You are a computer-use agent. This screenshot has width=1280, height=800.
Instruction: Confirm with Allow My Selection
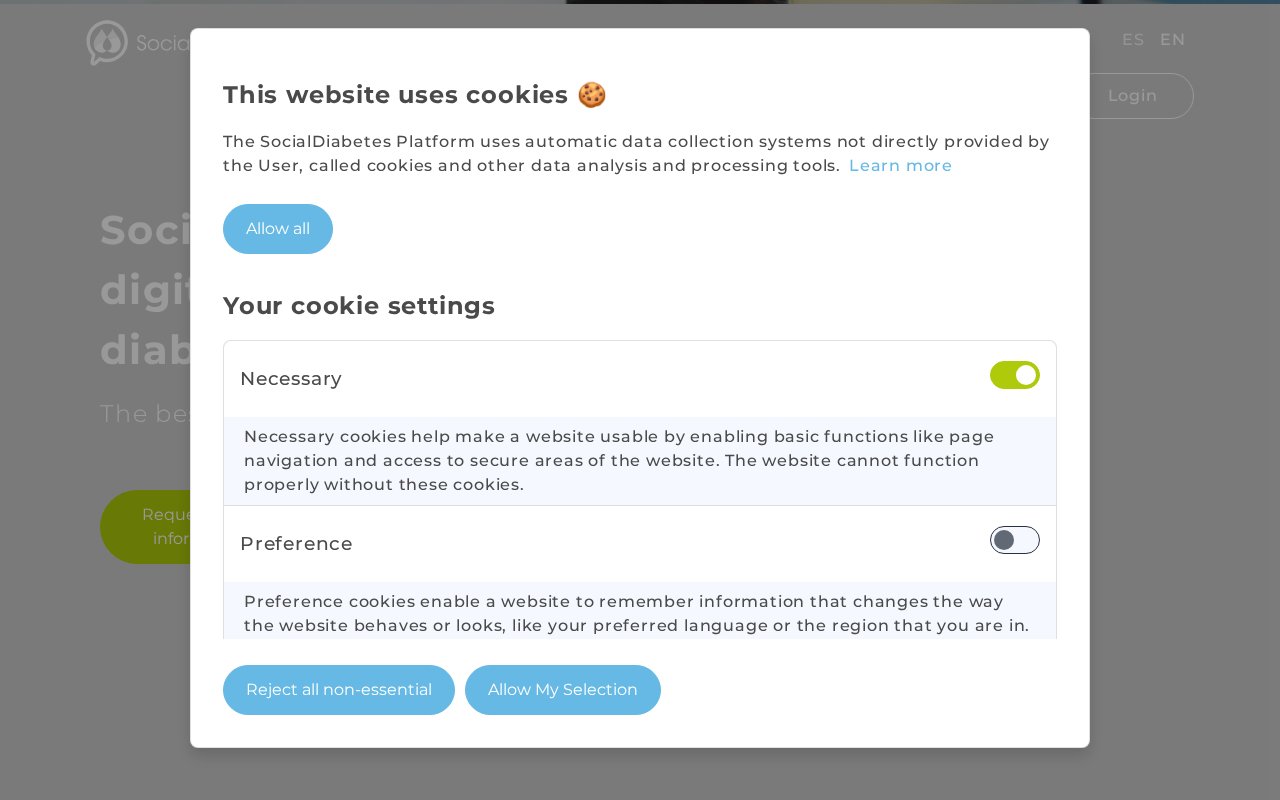pos(563,690)
